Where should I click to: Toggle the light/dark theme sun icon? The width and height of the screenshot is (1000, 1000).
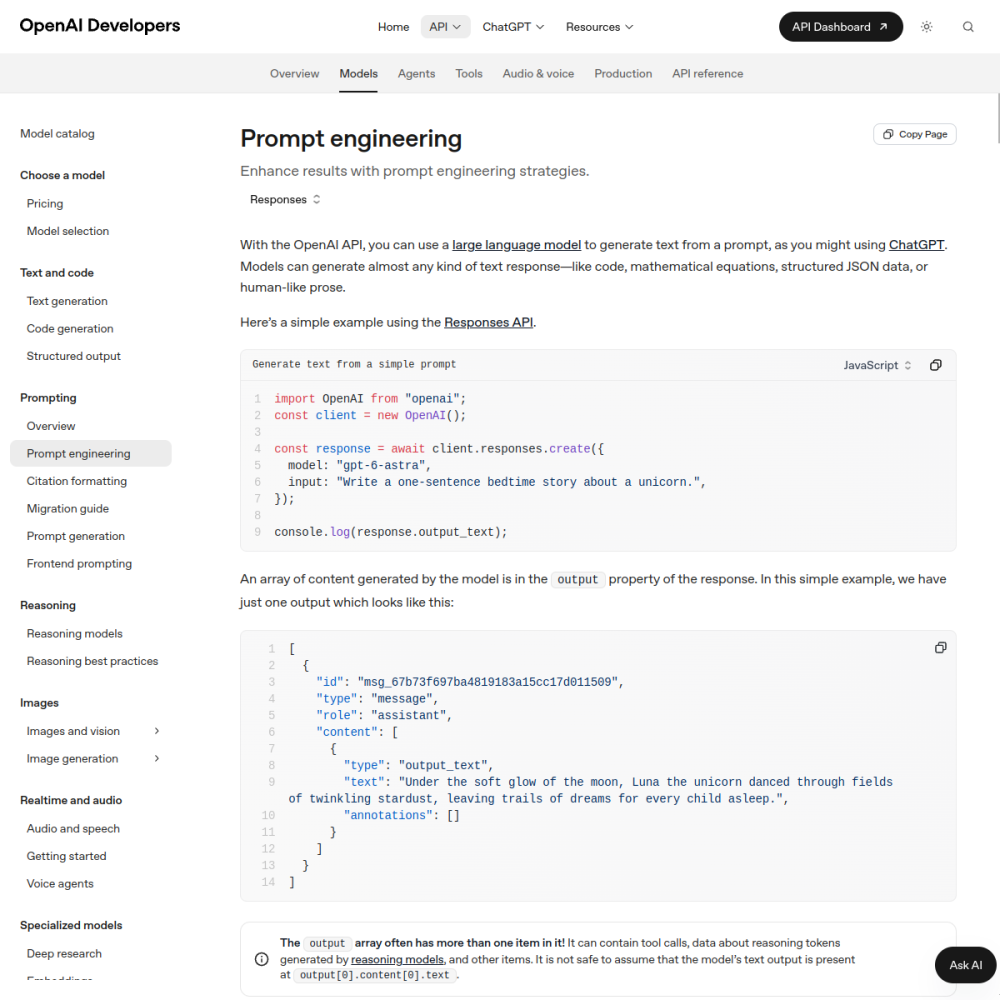[926, 27]
